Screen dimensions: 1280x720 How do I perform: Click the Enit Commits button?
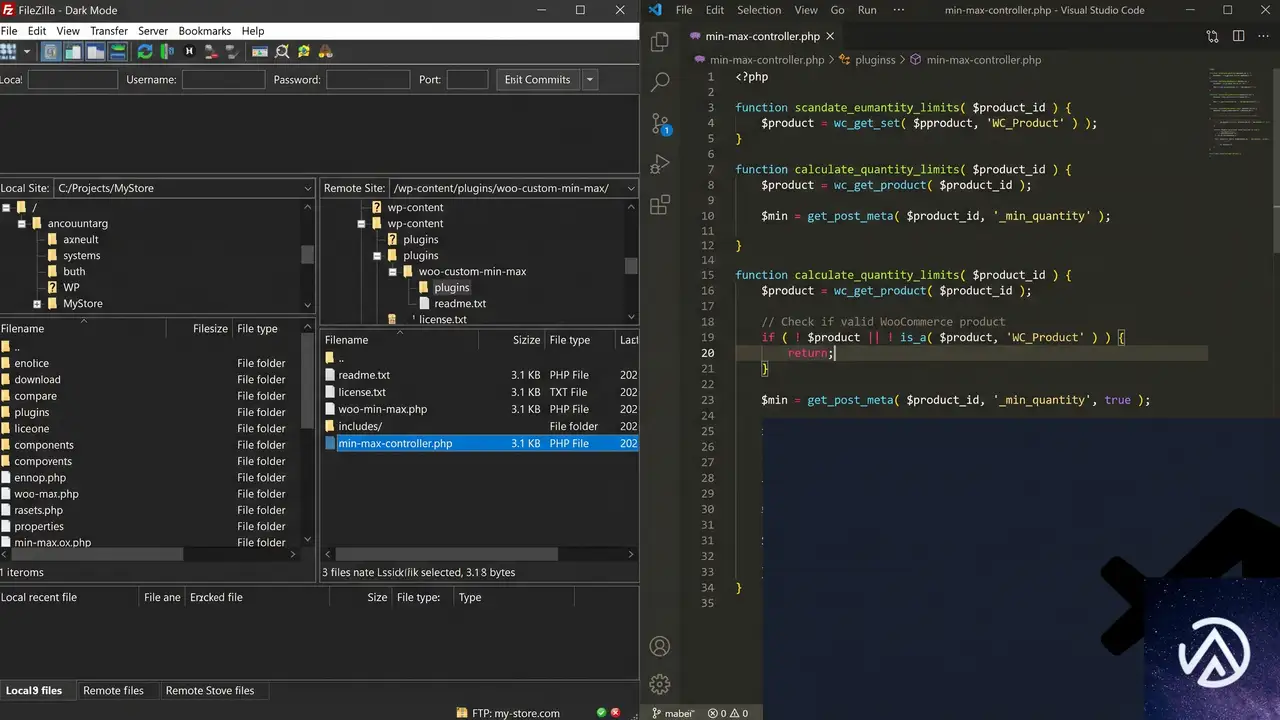click(x=538, y=80)
